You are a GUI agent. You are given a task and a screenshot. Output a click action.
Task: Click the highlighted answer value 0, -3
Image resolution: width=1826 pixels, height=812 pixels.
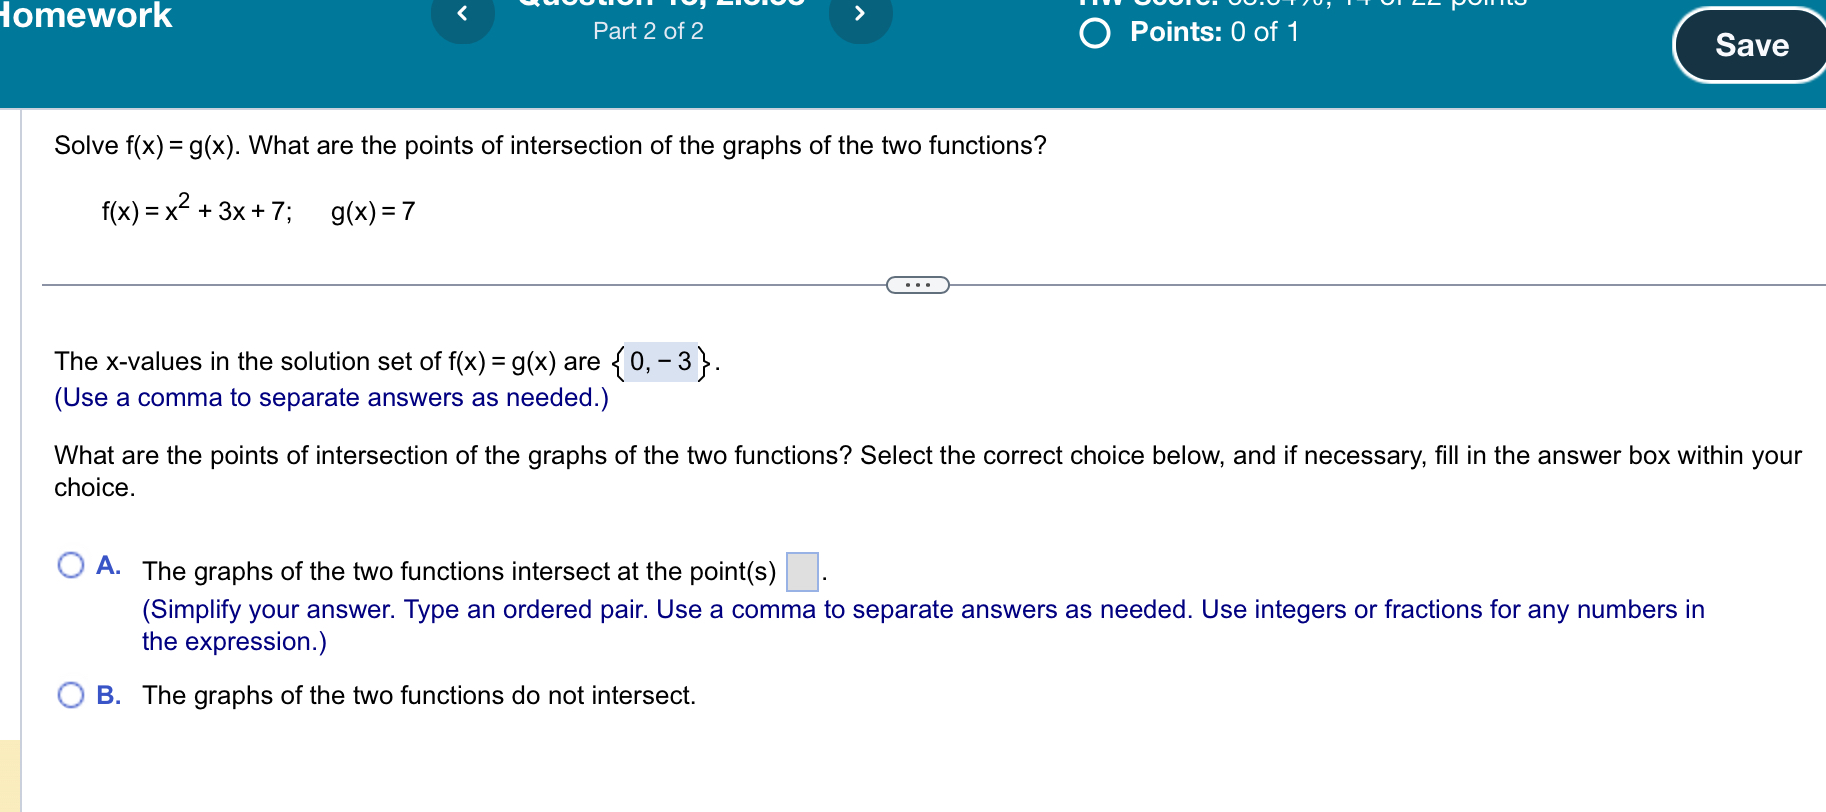click(659, 362)
